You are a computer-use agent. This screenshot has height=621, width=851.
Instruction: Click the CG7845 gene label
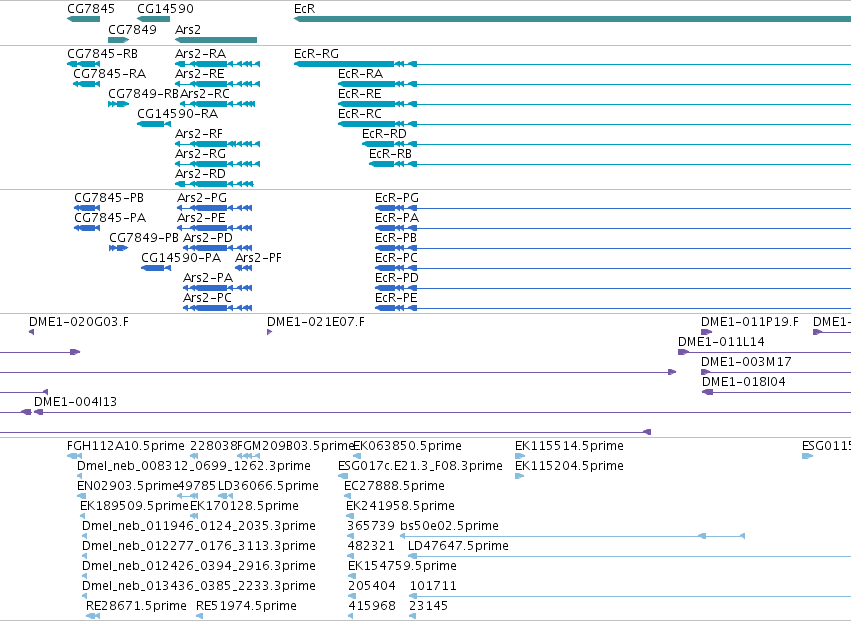pyautogui.click(x=91, y=9)
